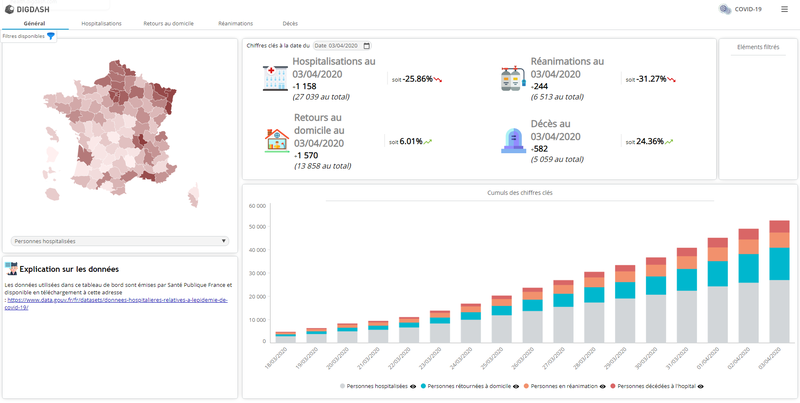Toggle visibility of Personnes hospitalisées series
The width and height of the screenshot is (800, 403).
pyautogui.click(x=413, y=385)
